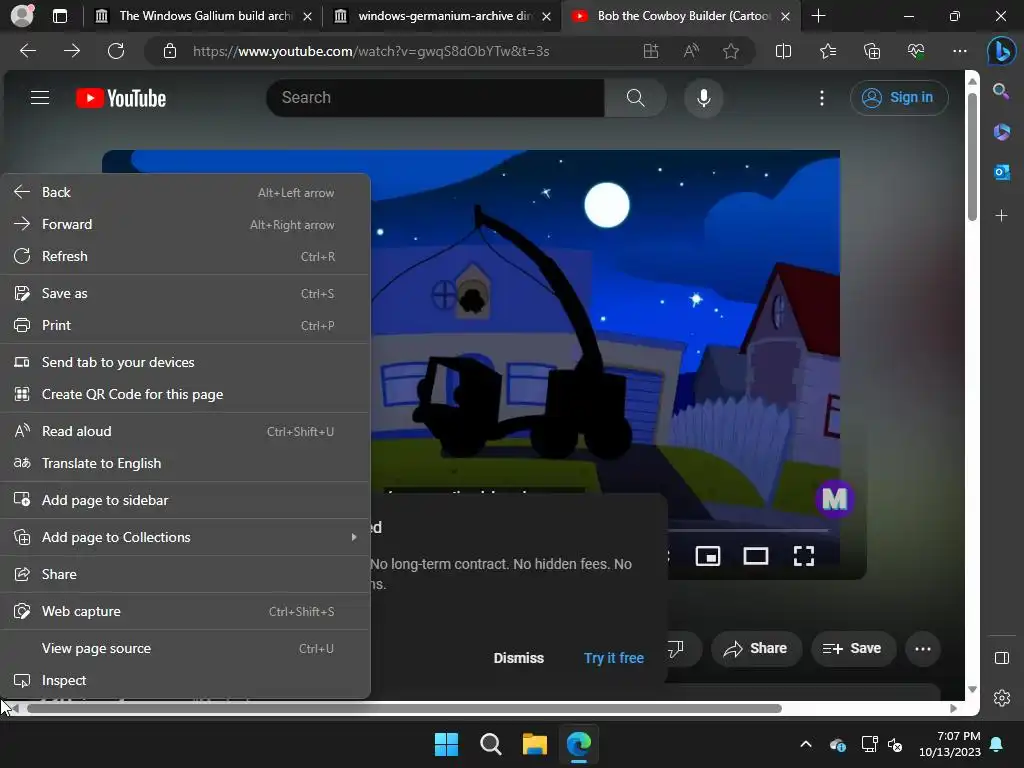The image size is (1024, 768).
Task: Close the windows-germanium-archive tab
Action: point(547,16)
